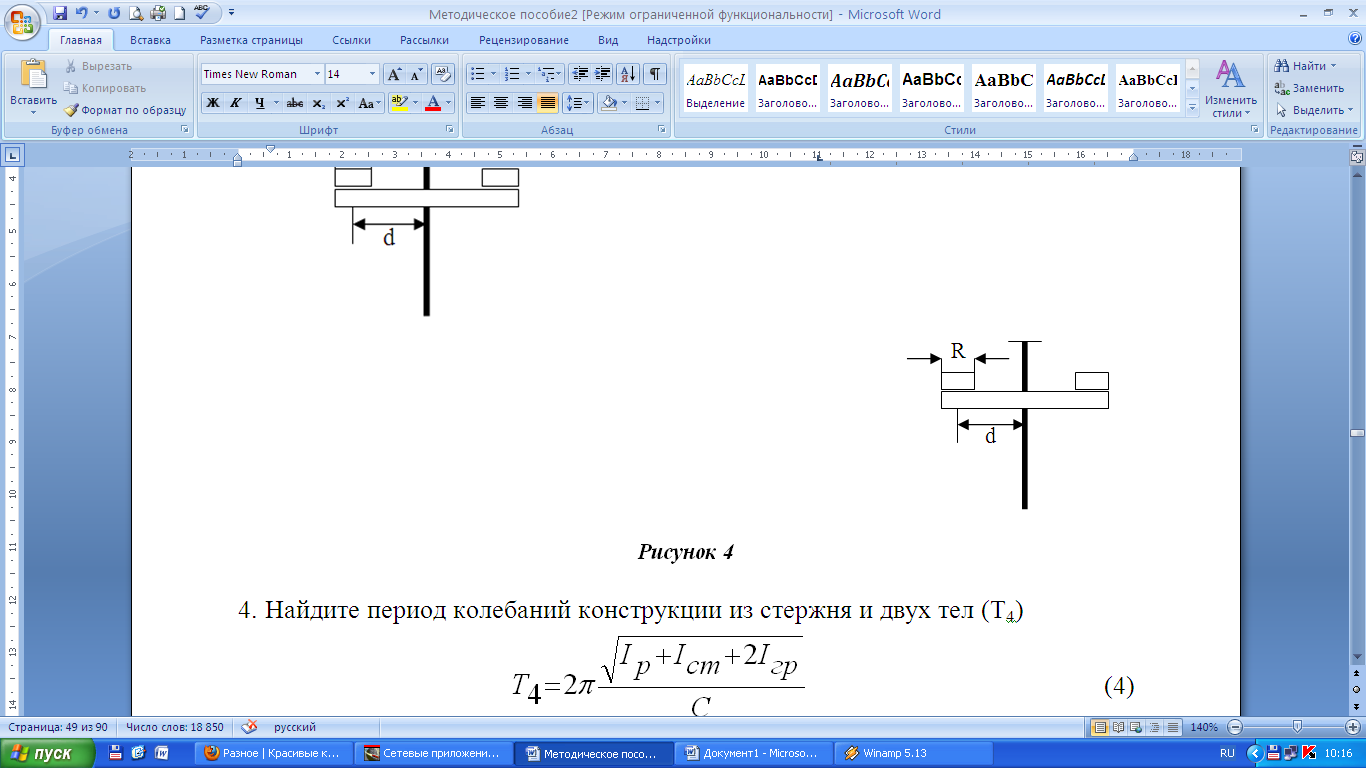Screen dimensions: 1366x768
Task: Increase the font size with grow font
Action: 394,74
